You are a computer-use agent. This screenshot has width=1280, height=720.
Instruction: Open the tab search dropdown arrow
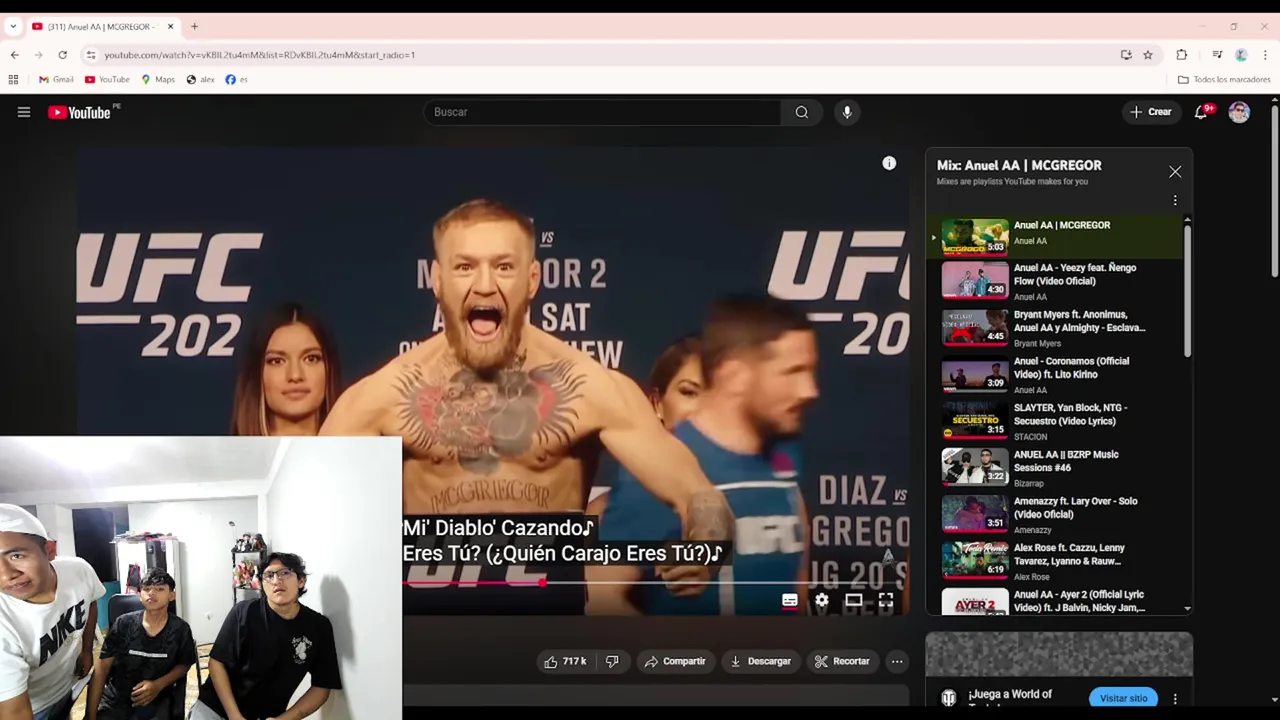pyautogui.click(x=13, y=26)
